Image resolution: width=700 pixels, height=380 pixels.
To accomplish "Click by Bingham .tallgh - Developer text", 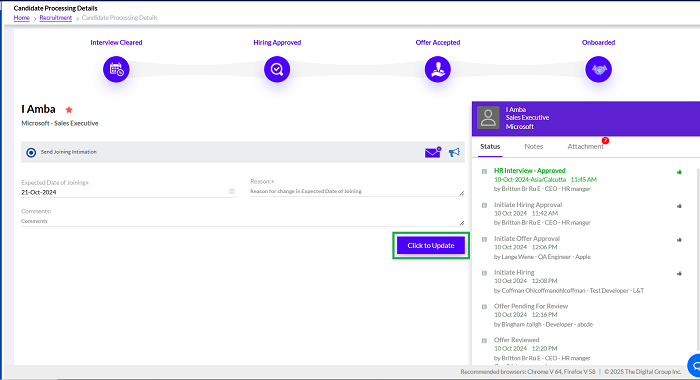I will point(543,324).
